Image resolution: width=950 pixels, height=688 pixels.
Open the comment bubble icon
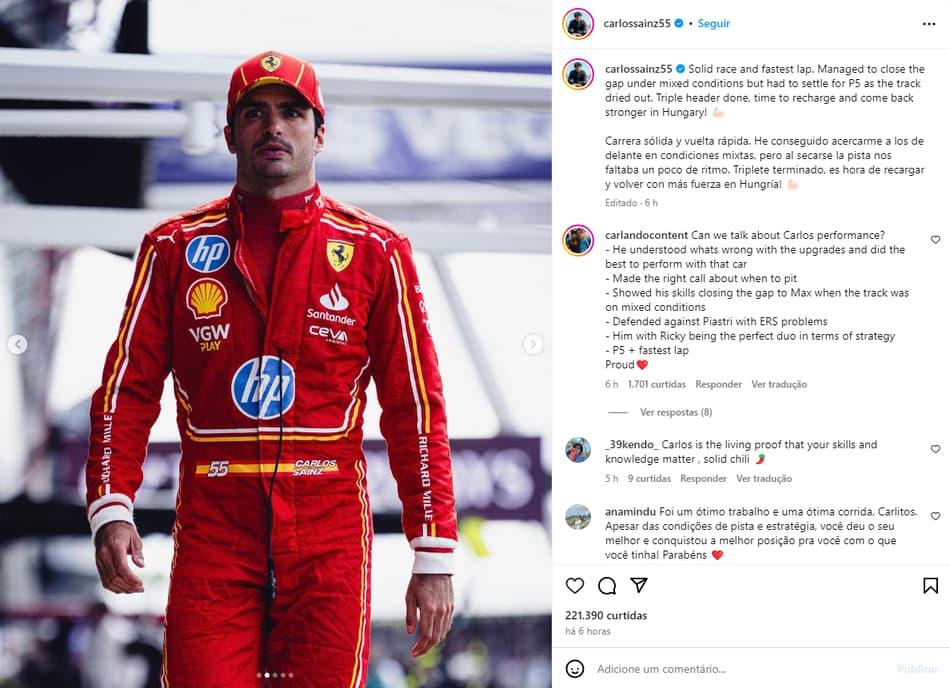[x=606, y=586]
